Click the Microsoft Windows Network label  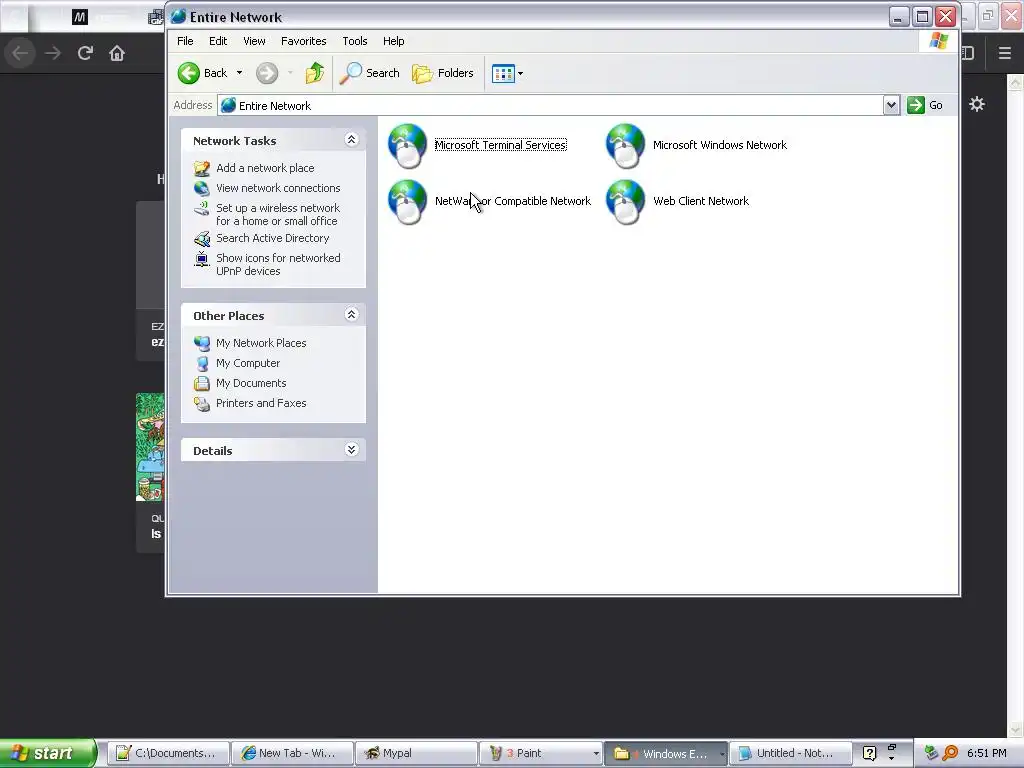point(720,145)
